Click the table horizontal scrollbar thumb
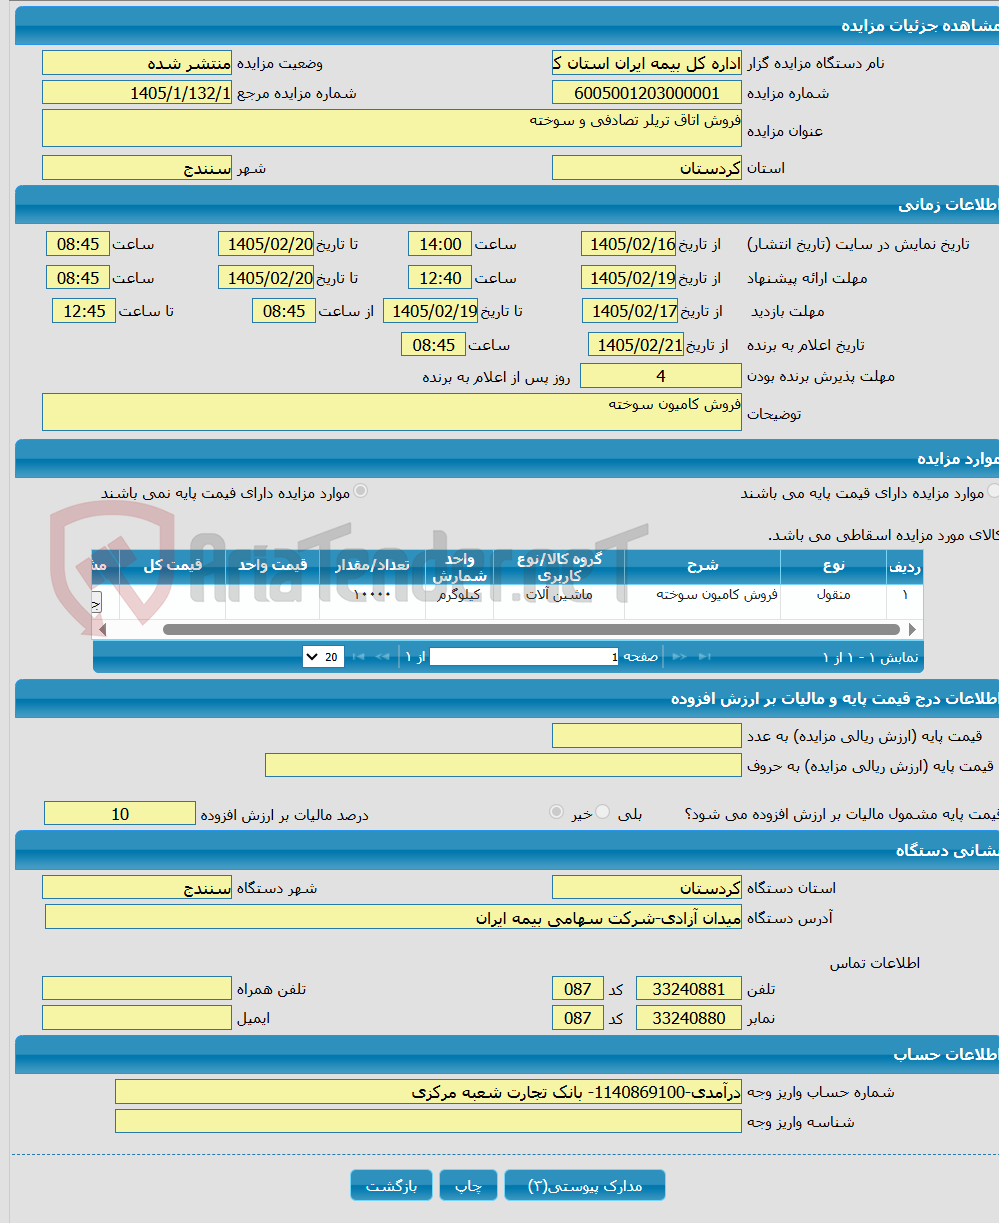 coord(532,629)
